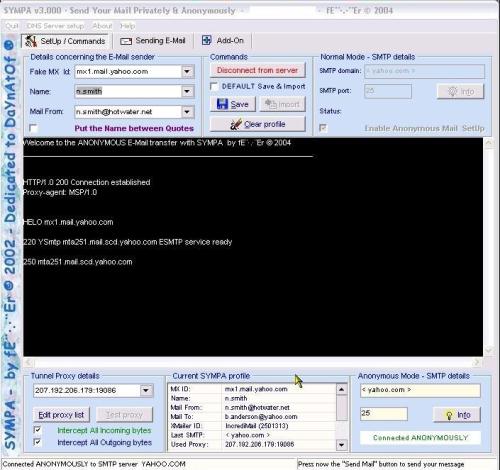Expand the Fake MX Id dropdown

coord(187,71)
